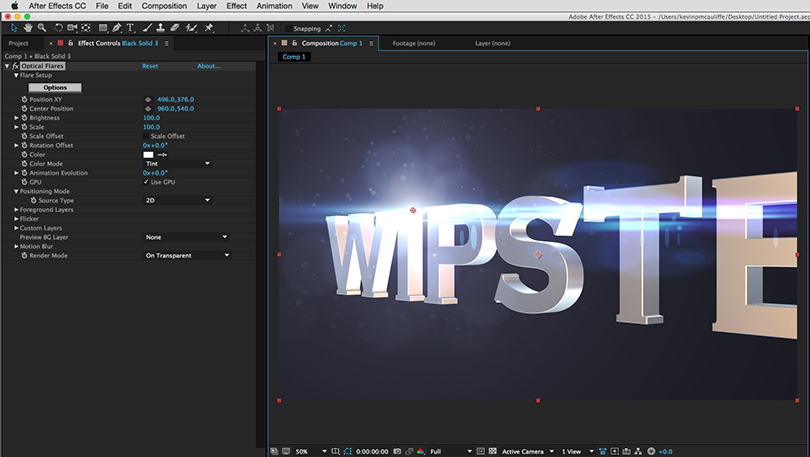Open the Color Mode Tint dropdown

point(177,164)
